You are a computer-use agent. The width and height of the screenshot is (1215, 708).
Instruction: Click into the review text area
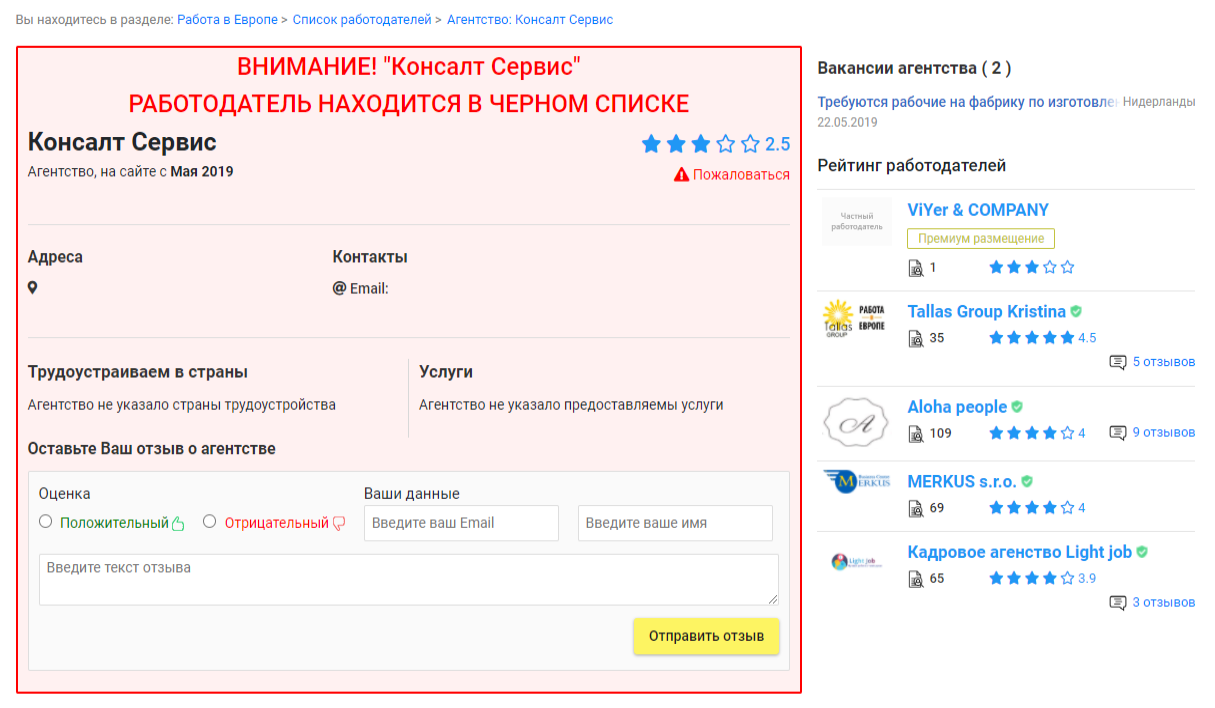point(408,580)
